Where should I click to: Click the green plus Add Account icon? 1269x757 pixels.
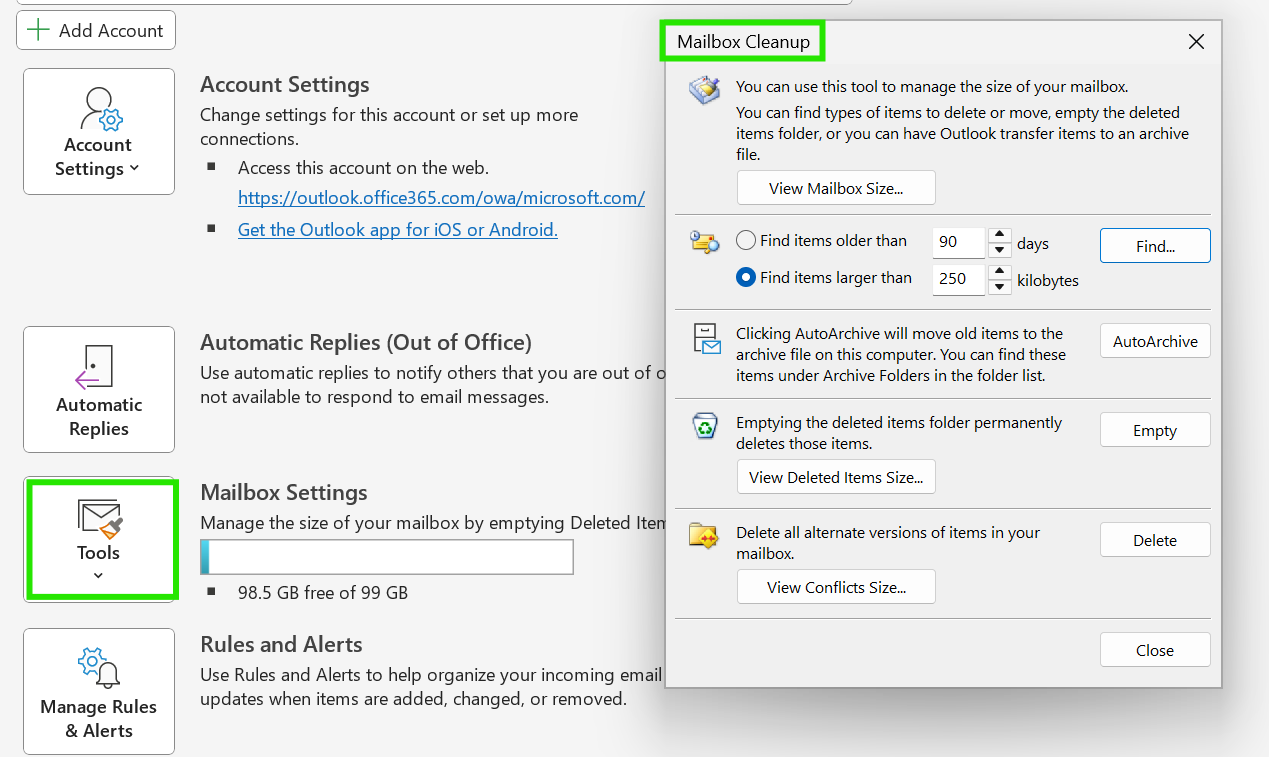pyautogui.click(x=38, y=30)
